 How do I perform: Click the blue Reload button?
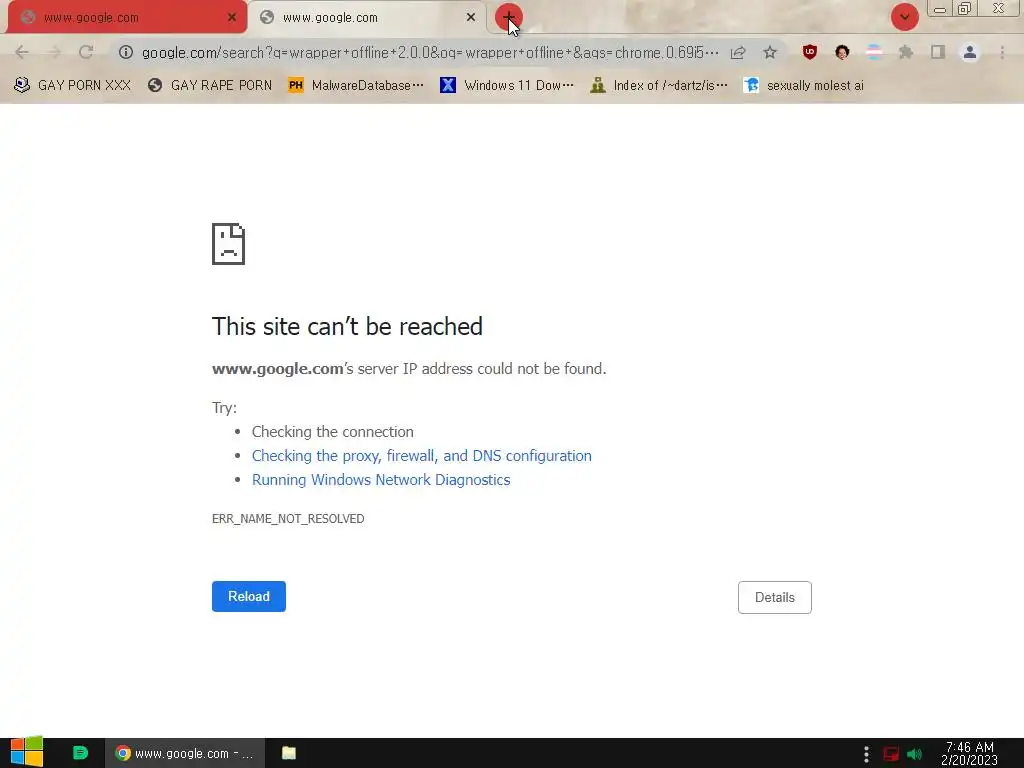[249, 596]
